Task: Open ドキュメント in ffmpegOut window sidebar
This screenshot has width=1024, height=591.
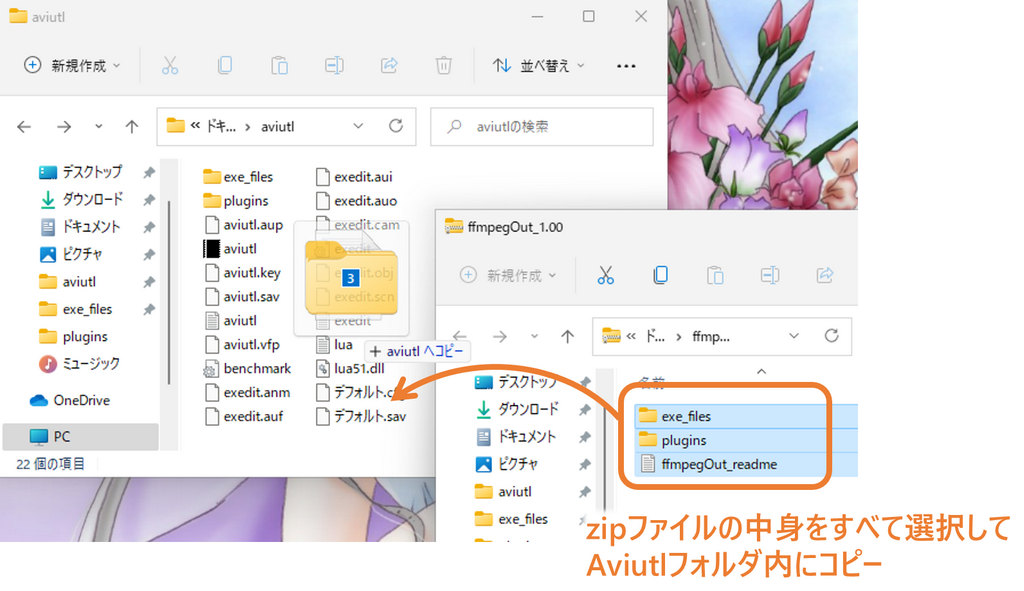Action: tap(516, 437)
